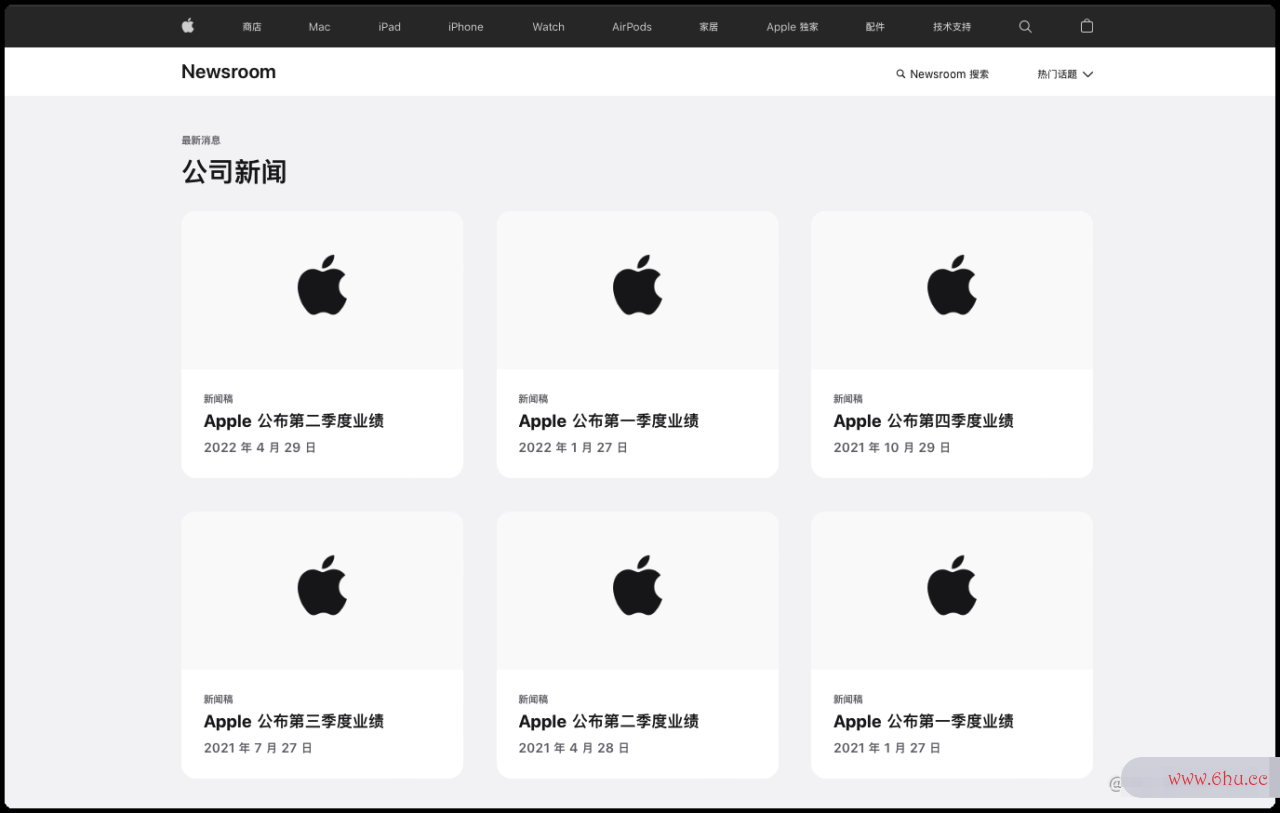Open the iPad menu item
Viewport: 1280px width, 813px height.
tap(390, 27)
